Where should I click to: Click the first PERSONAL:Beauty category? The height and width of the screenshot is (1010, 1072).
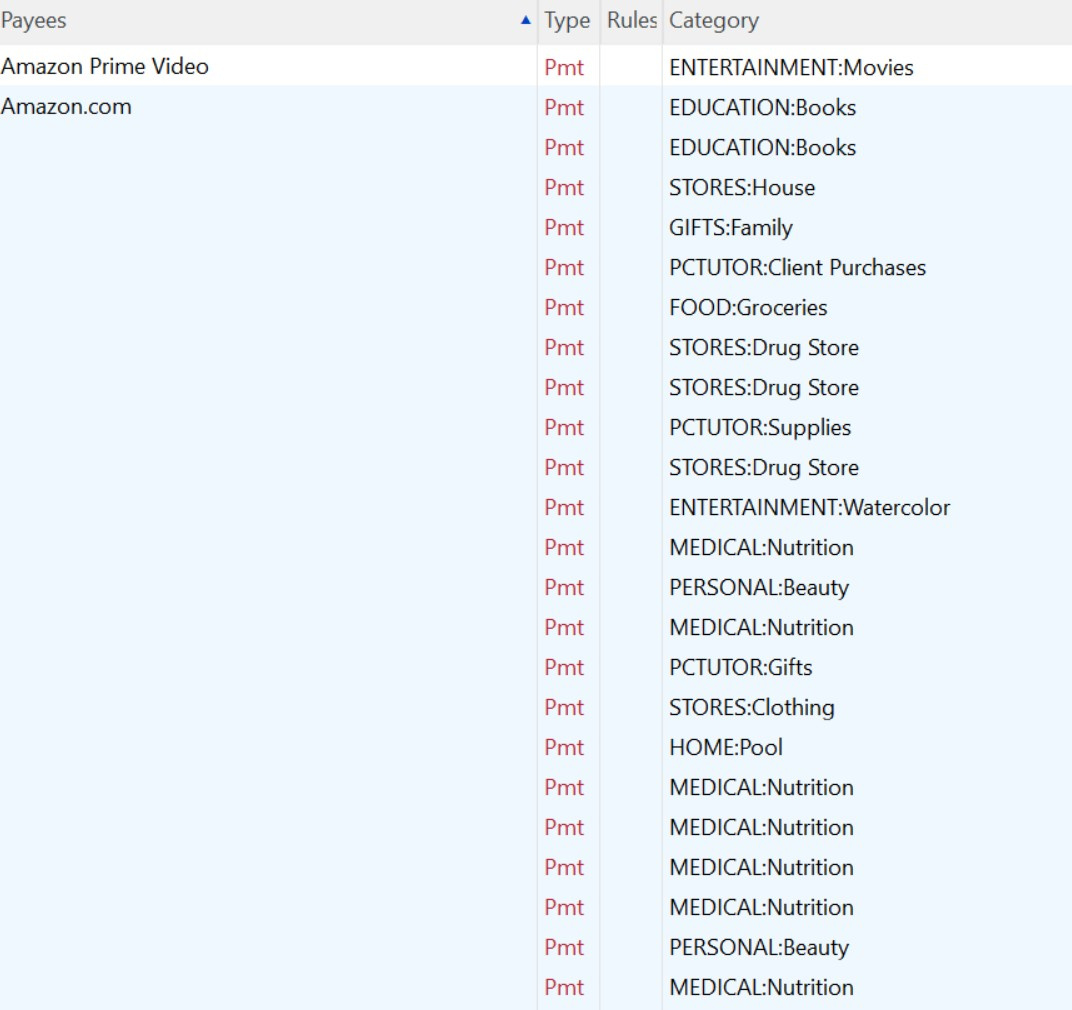pos(757,587)
